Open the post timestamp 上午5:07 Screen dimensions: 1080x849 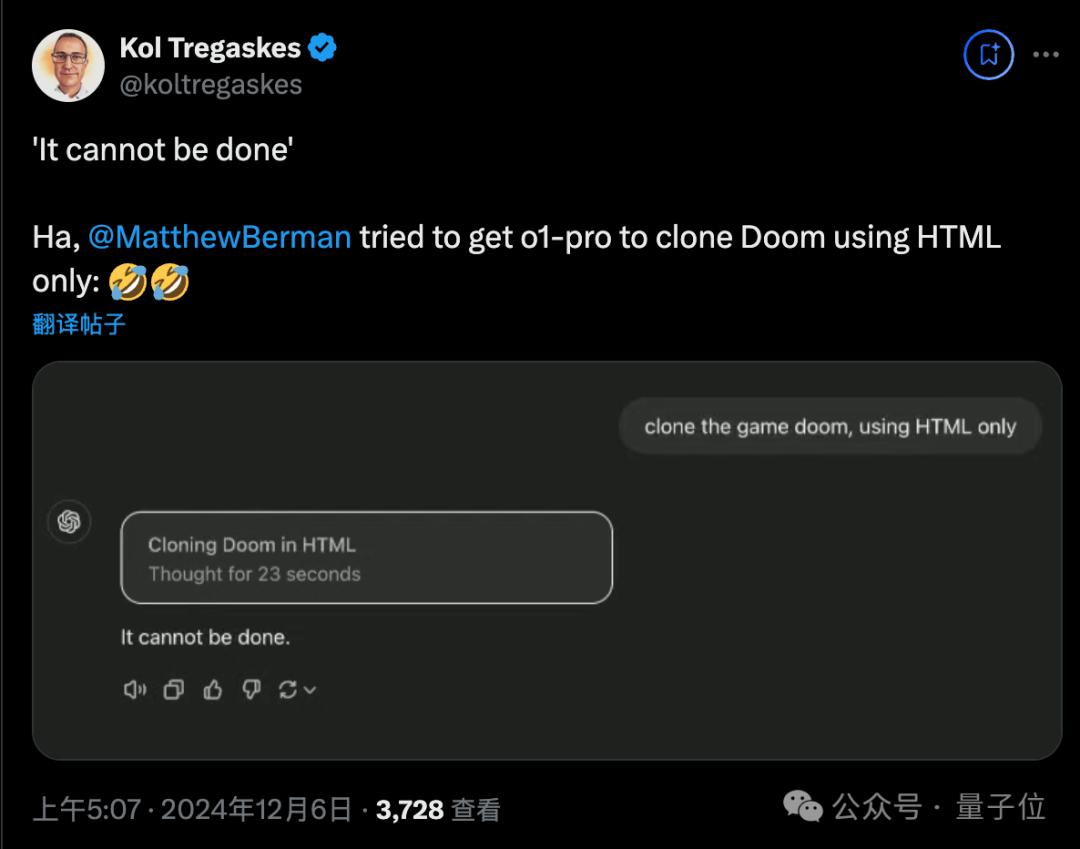[86, 809]
